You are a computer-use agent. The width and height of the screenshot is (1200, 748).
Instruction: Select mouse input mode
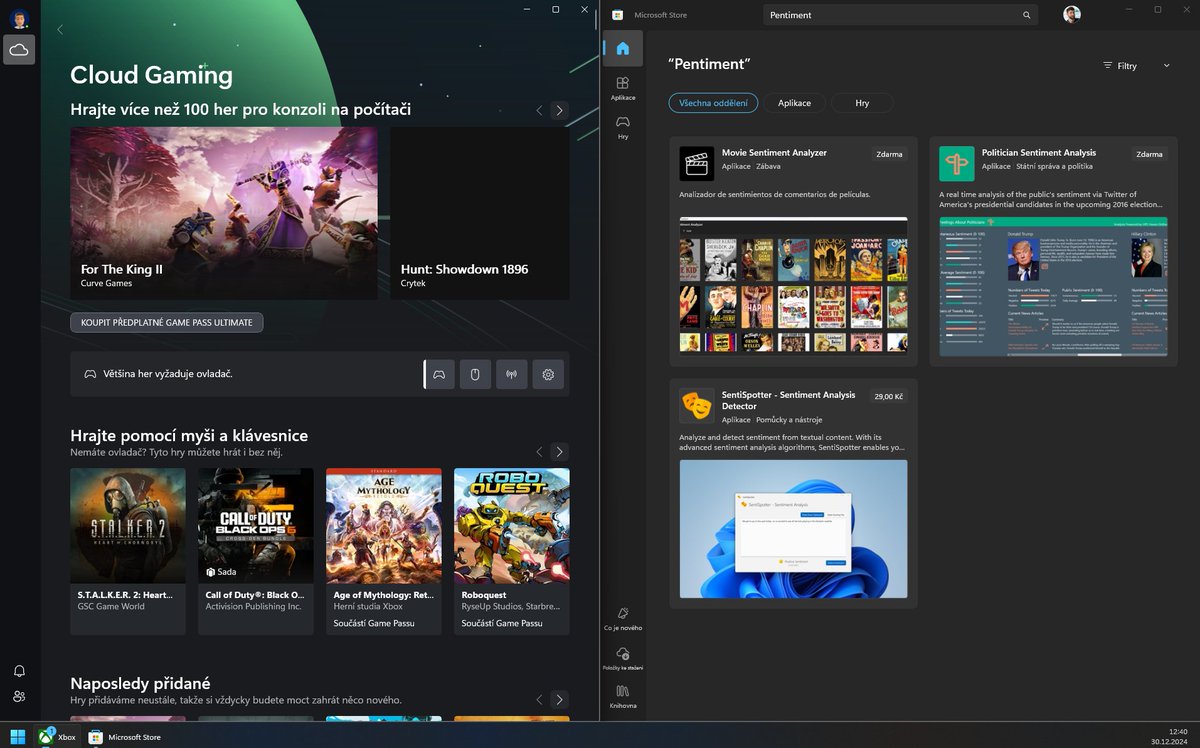(475, 374)
